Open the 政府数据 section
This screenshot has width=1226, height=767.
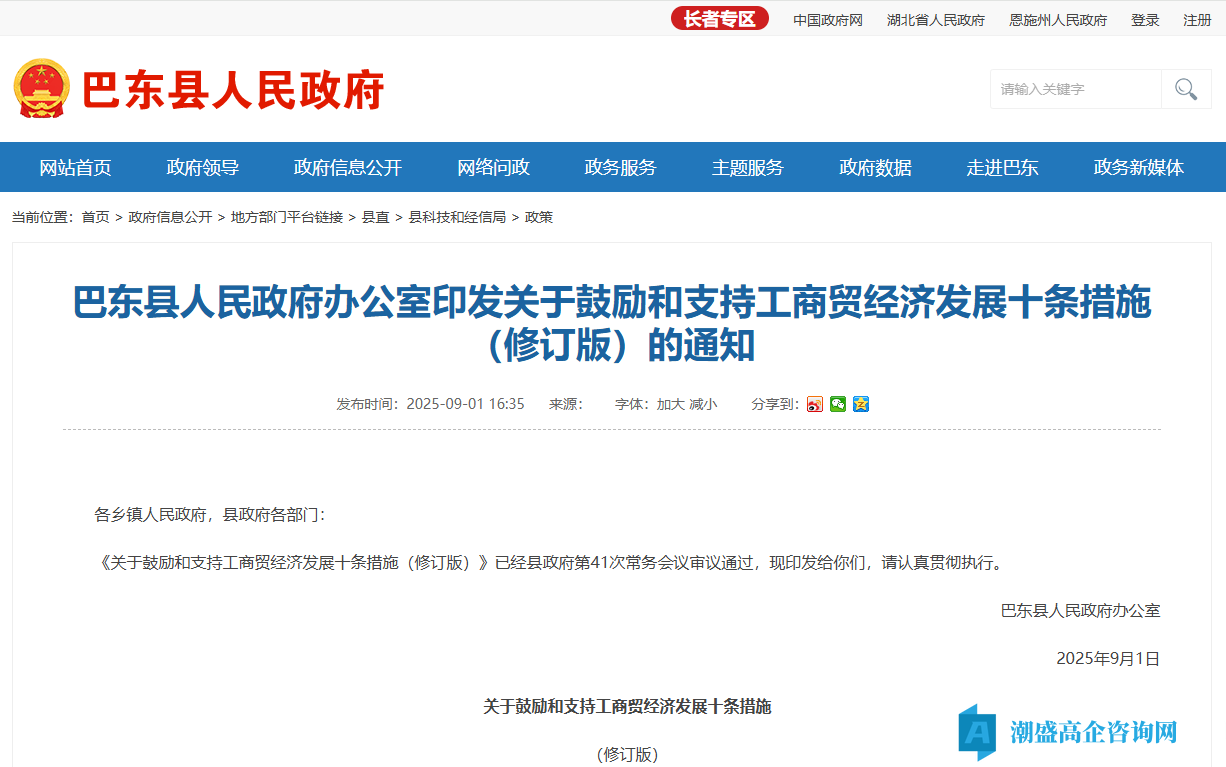[x=874, y=167]
